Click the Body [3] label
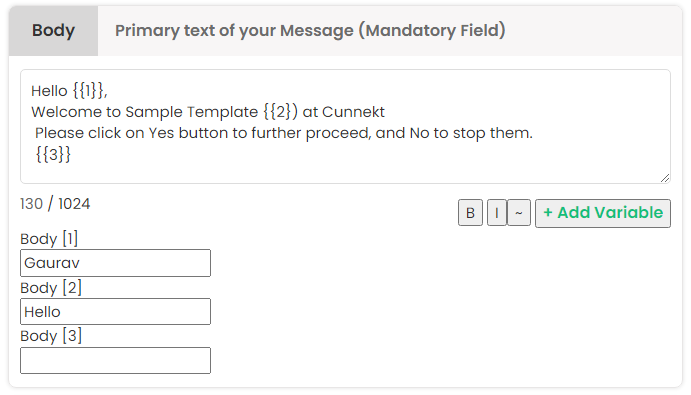Viewport: 691px width, 395px height. [51, 336]
